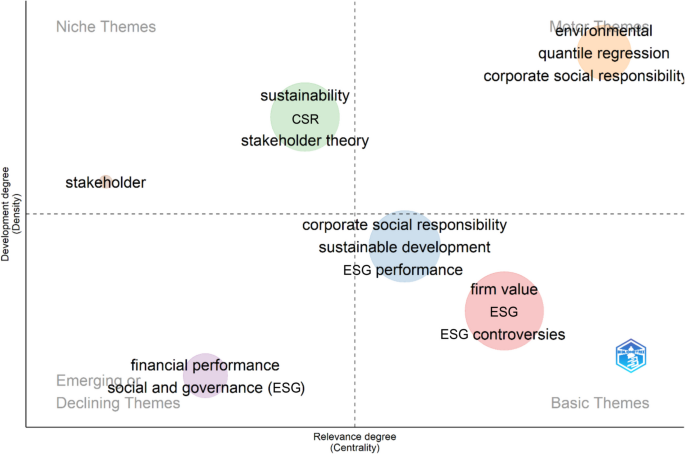
Task: Click the environmental keyword label
Action: 604,31
